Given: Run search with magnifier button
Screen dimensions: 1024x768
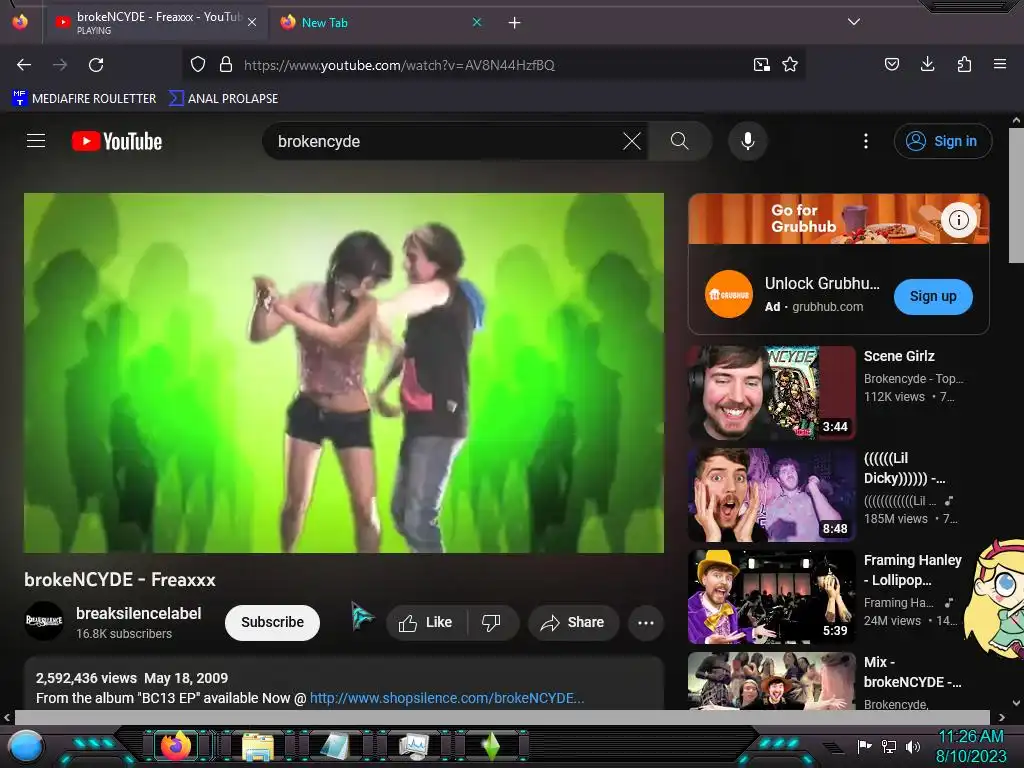Looking at the screenshot, I should [x=679, y=141].
